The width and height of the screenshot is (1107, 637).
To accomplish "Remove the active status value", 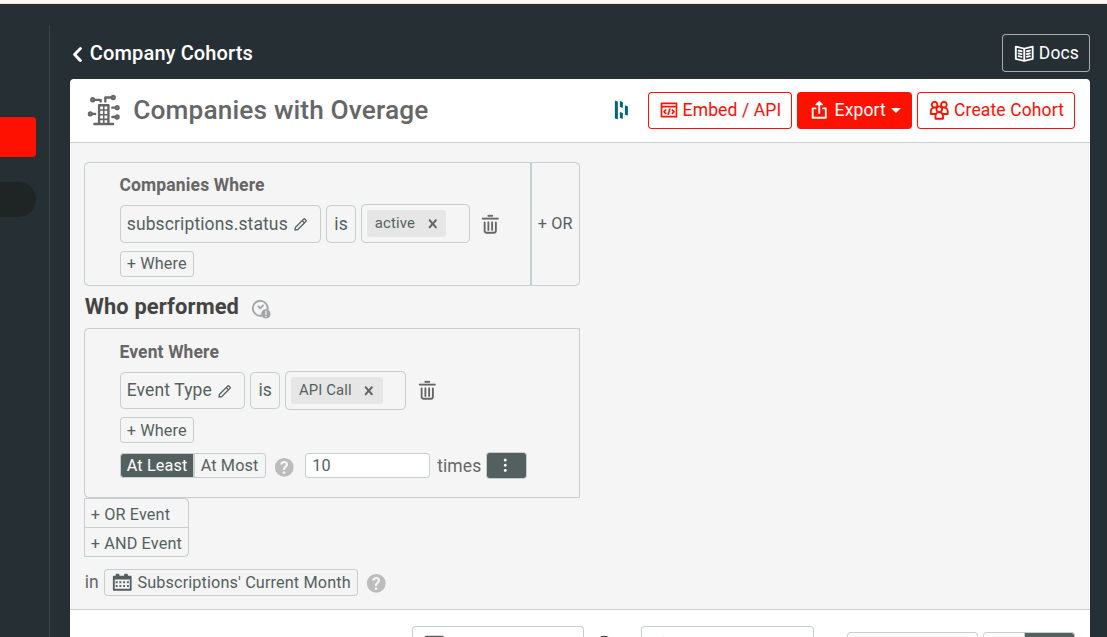I will tap(432, 223).
